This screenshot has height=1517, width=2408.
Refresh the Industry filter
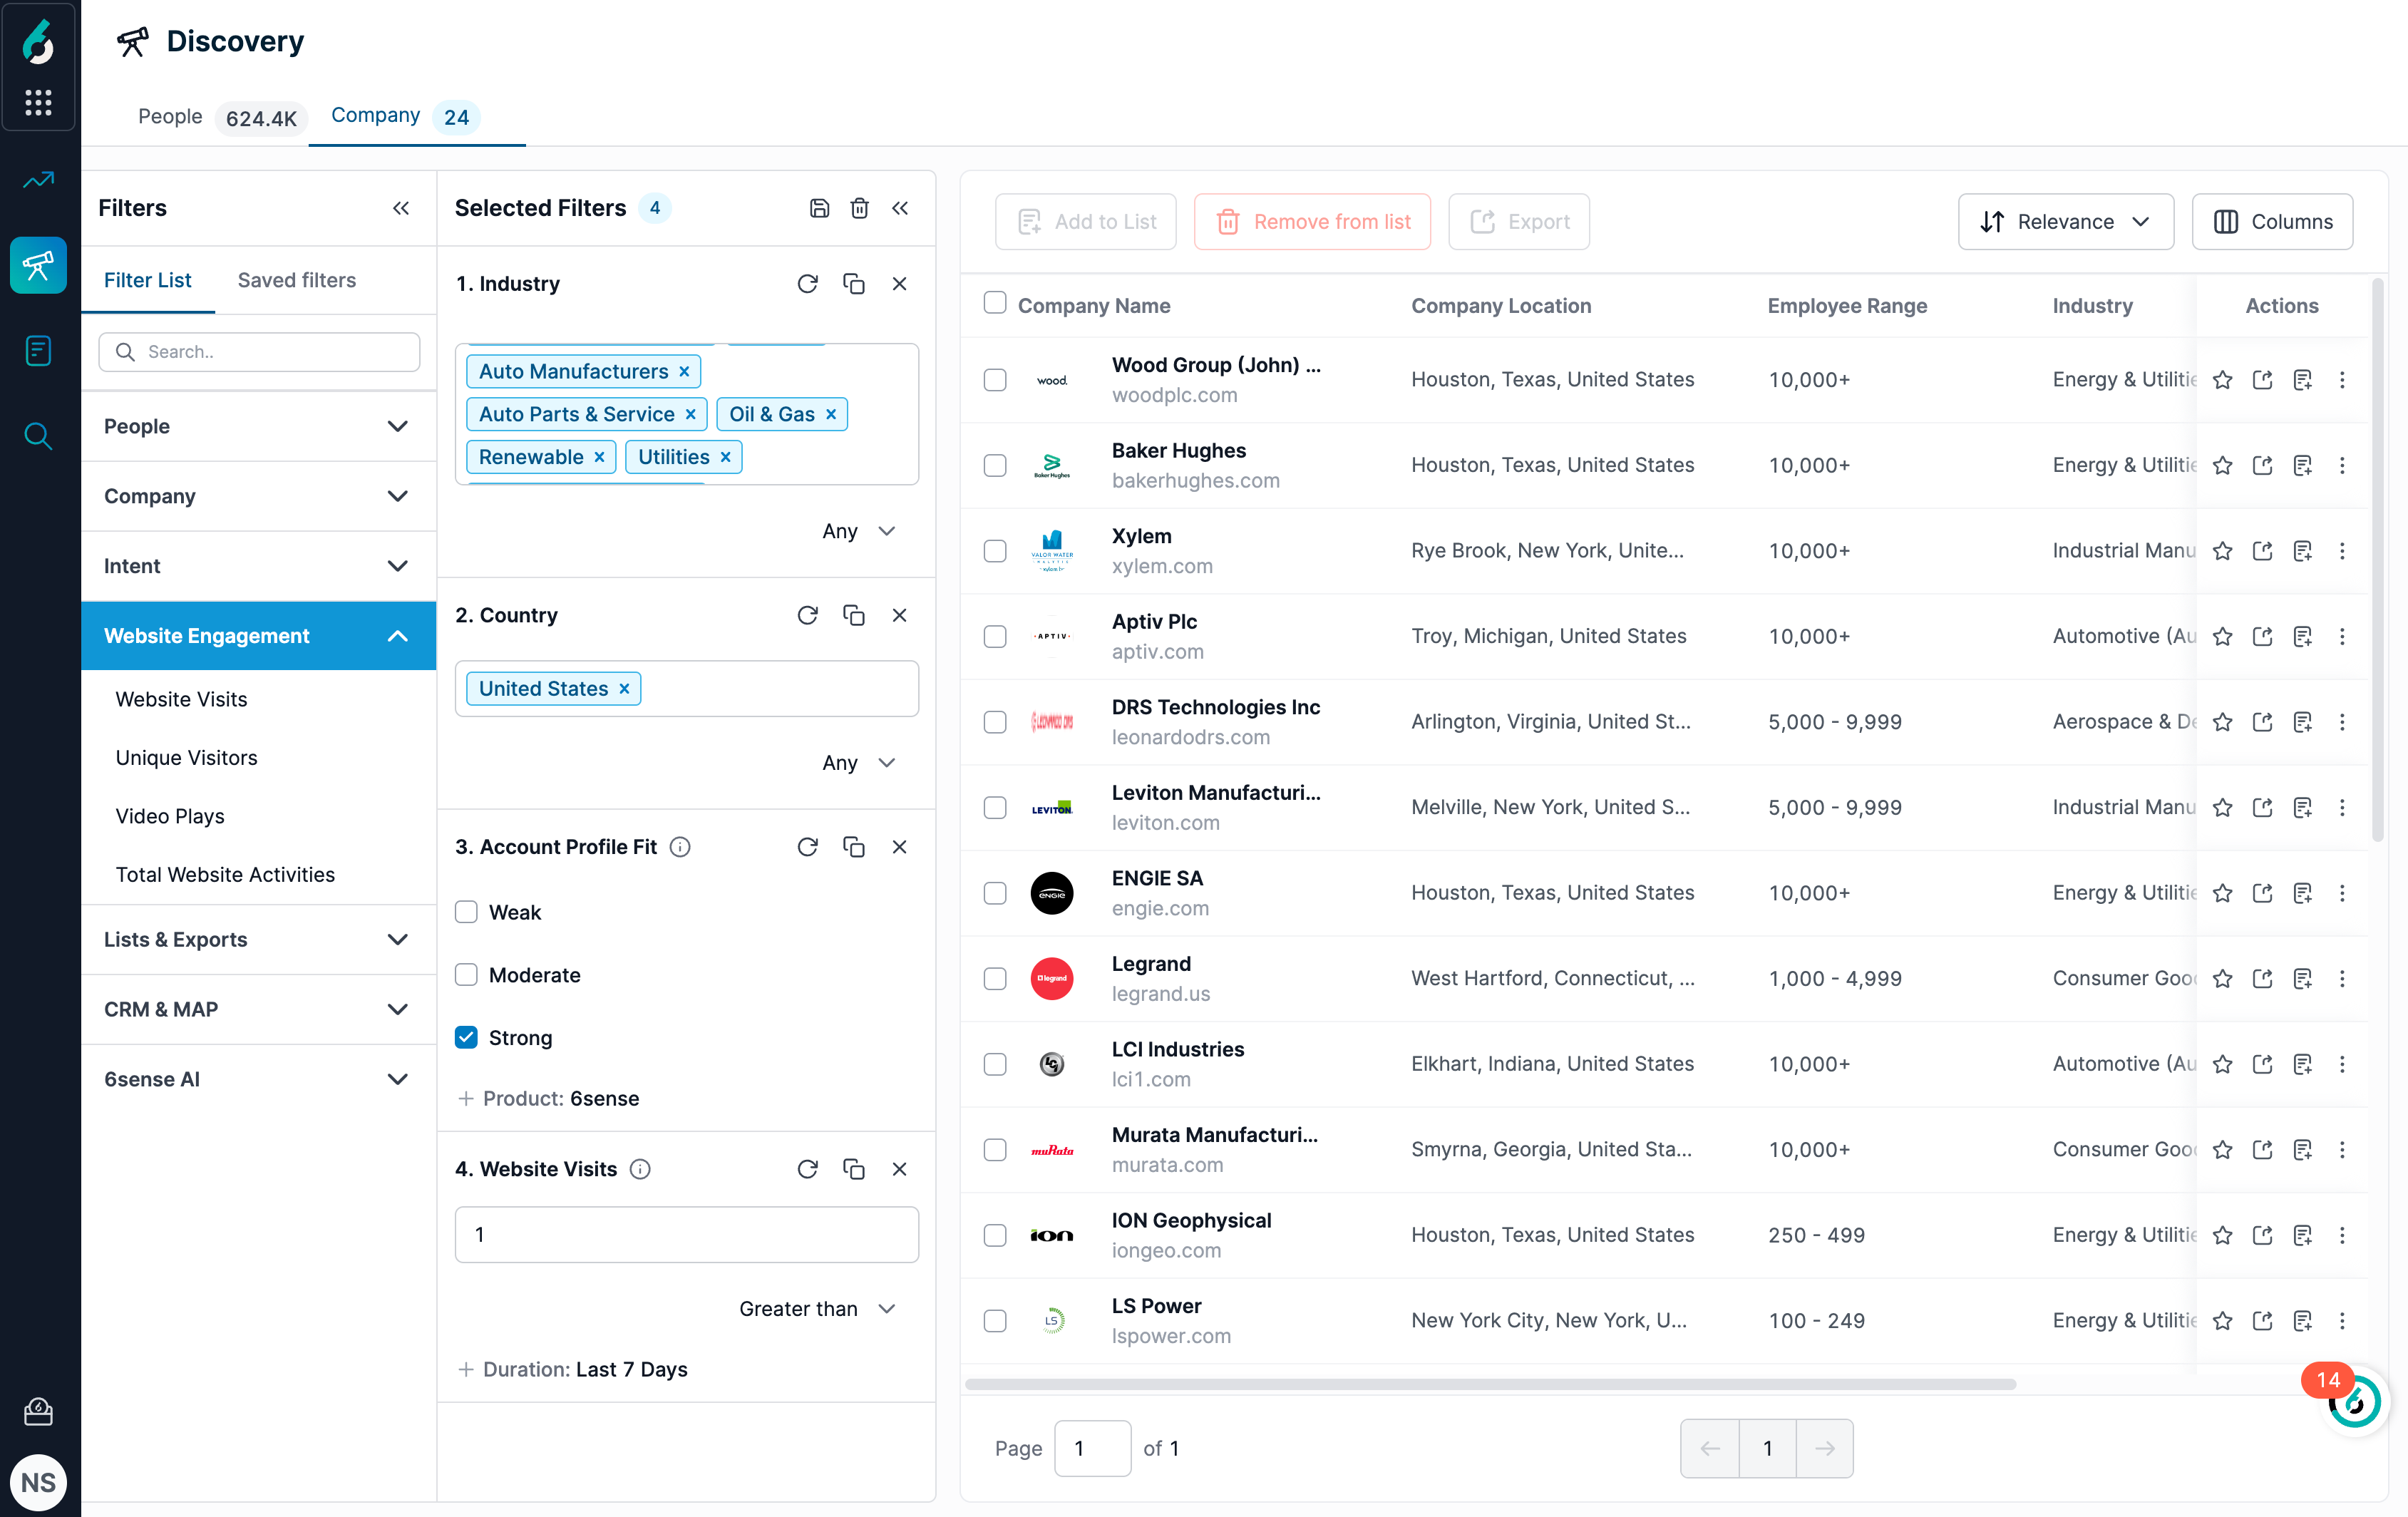tap(808, 283)
